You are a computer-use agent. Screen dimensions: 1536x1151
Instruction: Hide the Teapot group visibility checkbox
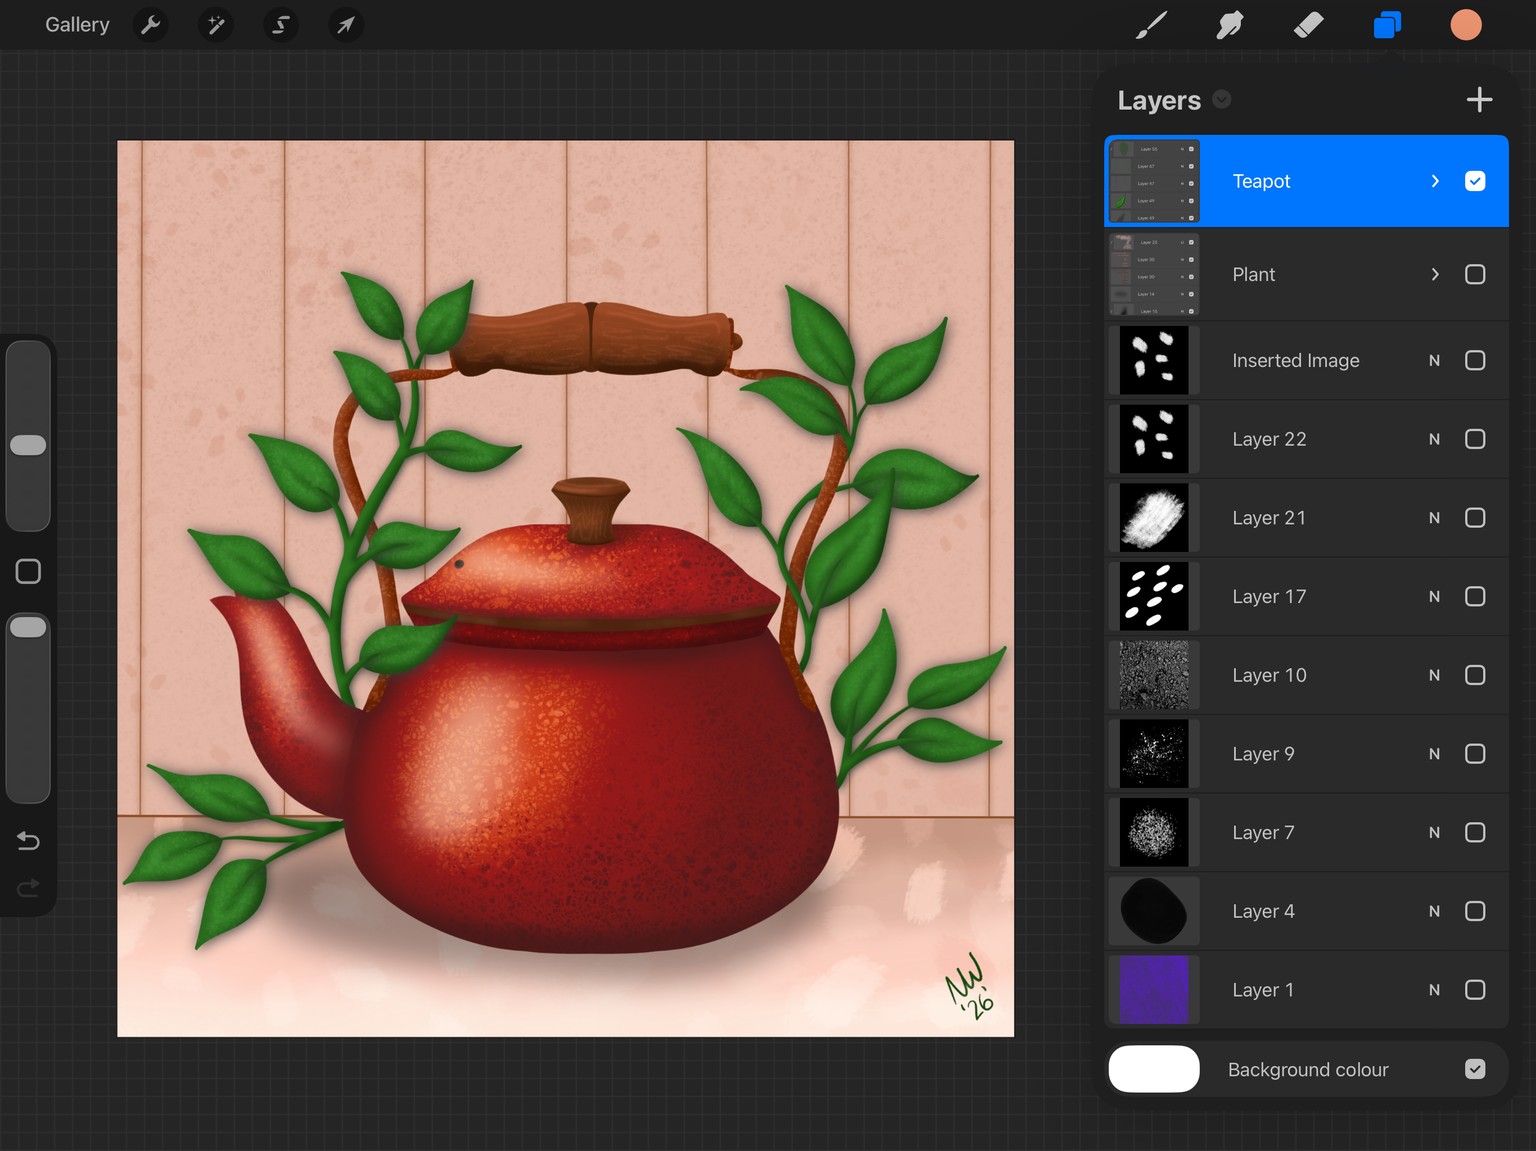tap(1475, 181)
